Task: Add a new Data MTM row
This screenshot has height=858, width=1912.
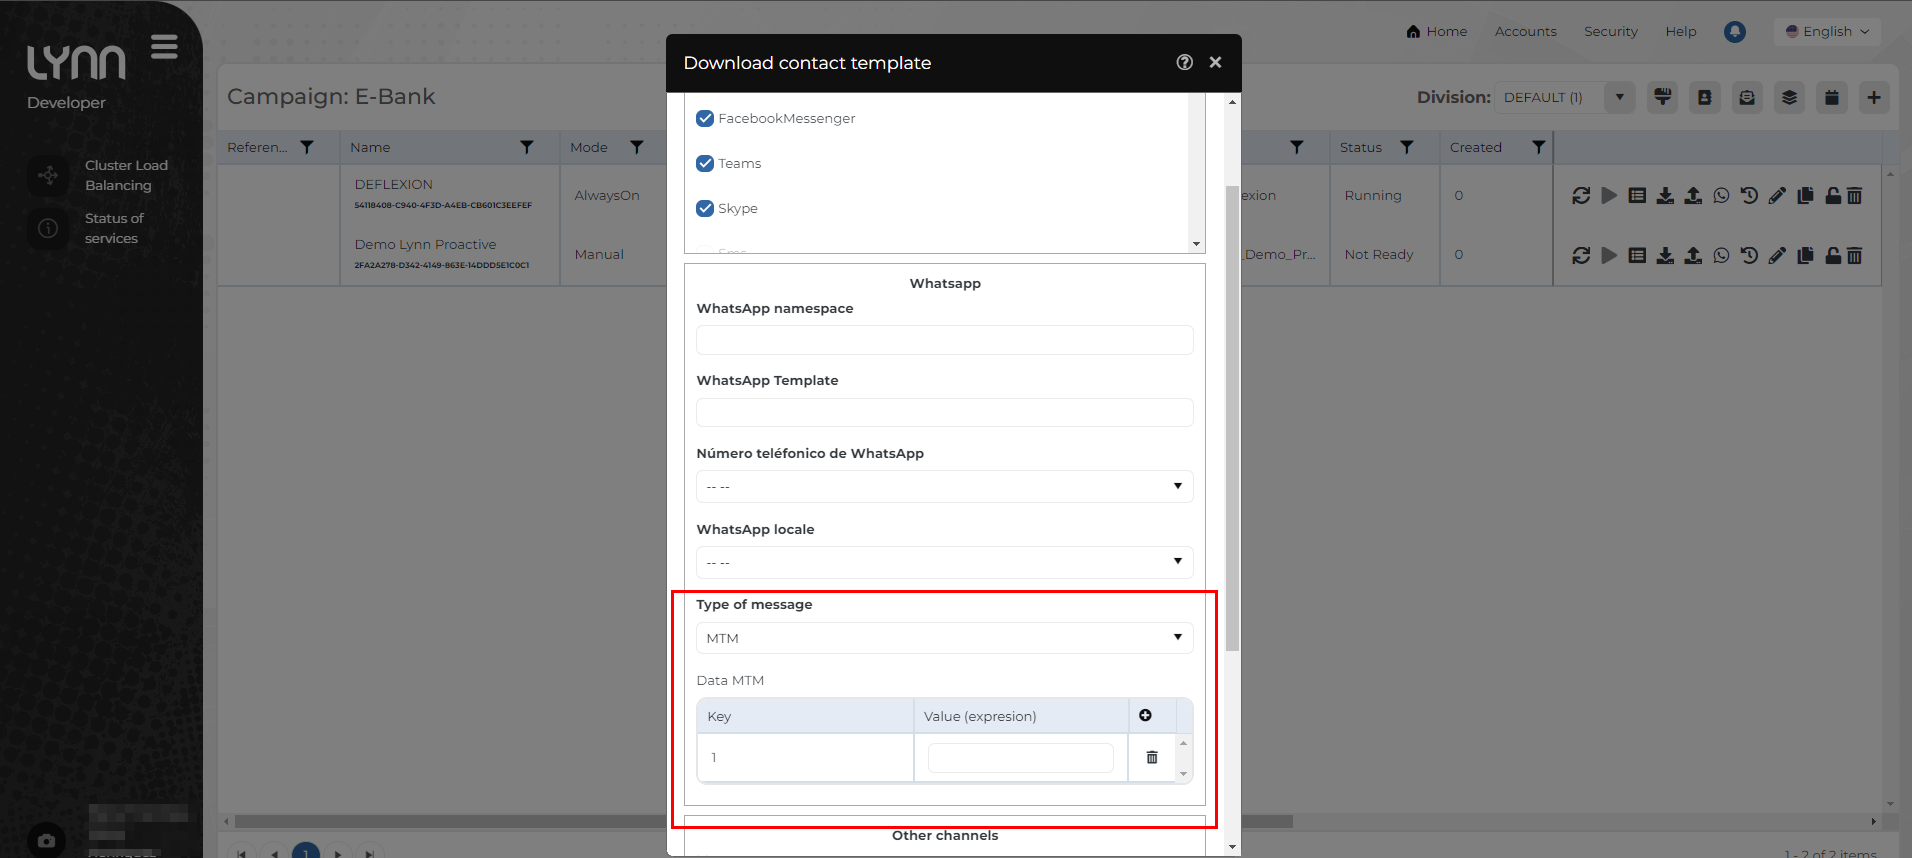Action: [x=1145, y=715]
